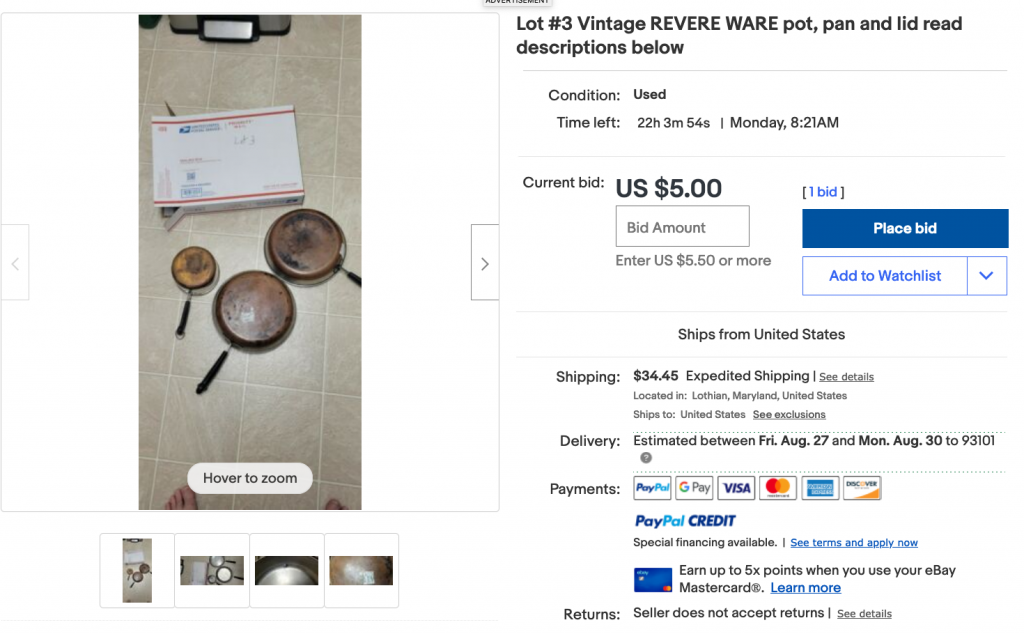Select the third thumbnail of pan interior
Viewport: 1024px width, 634px height.
287,571
